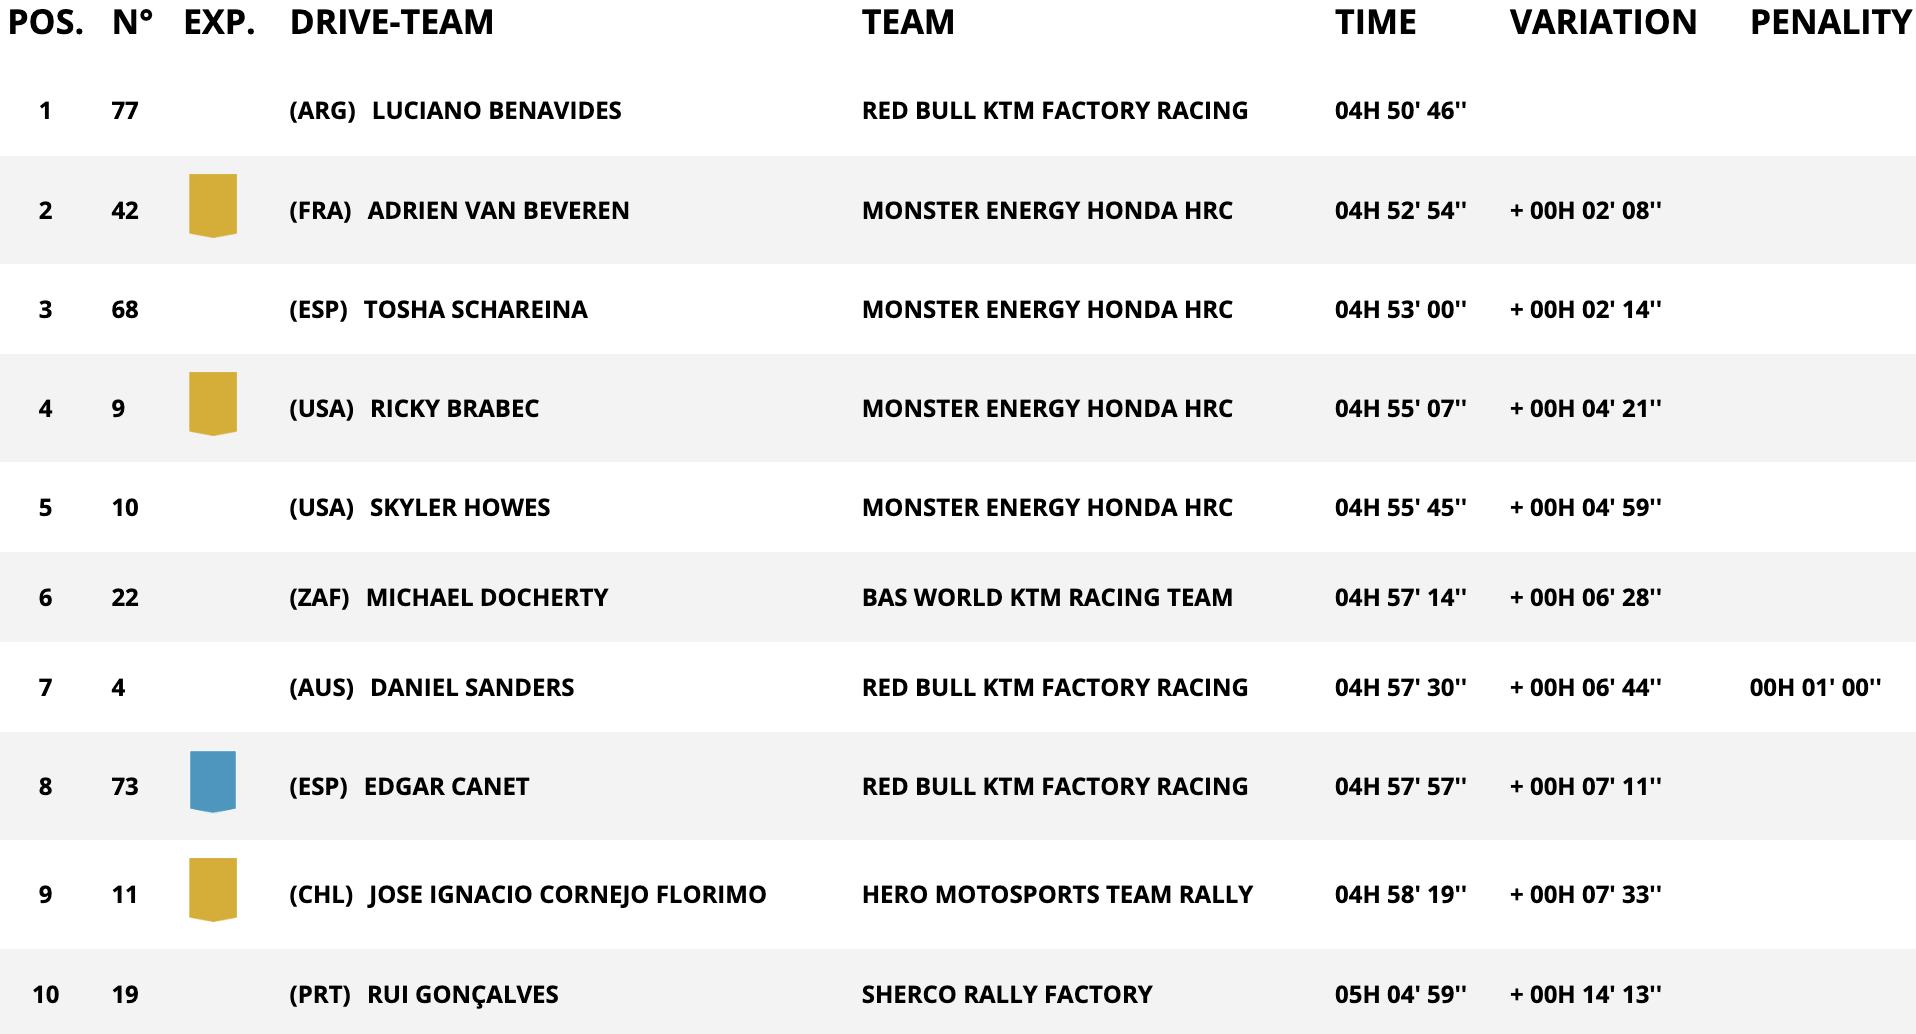Select rider Skyler Howes
The width and height of the screenshot is (1916, 1034).
(x=460, y=508)
